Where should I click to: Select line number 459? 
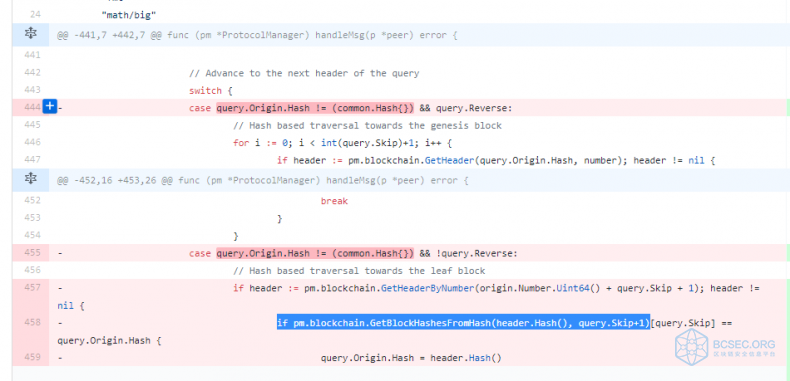click(x=32, y=358)
